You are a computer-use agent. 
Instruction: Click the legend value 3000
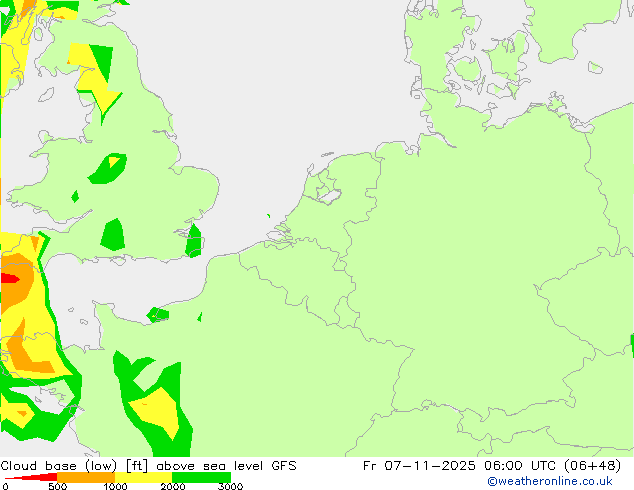[x=230, y=486]
